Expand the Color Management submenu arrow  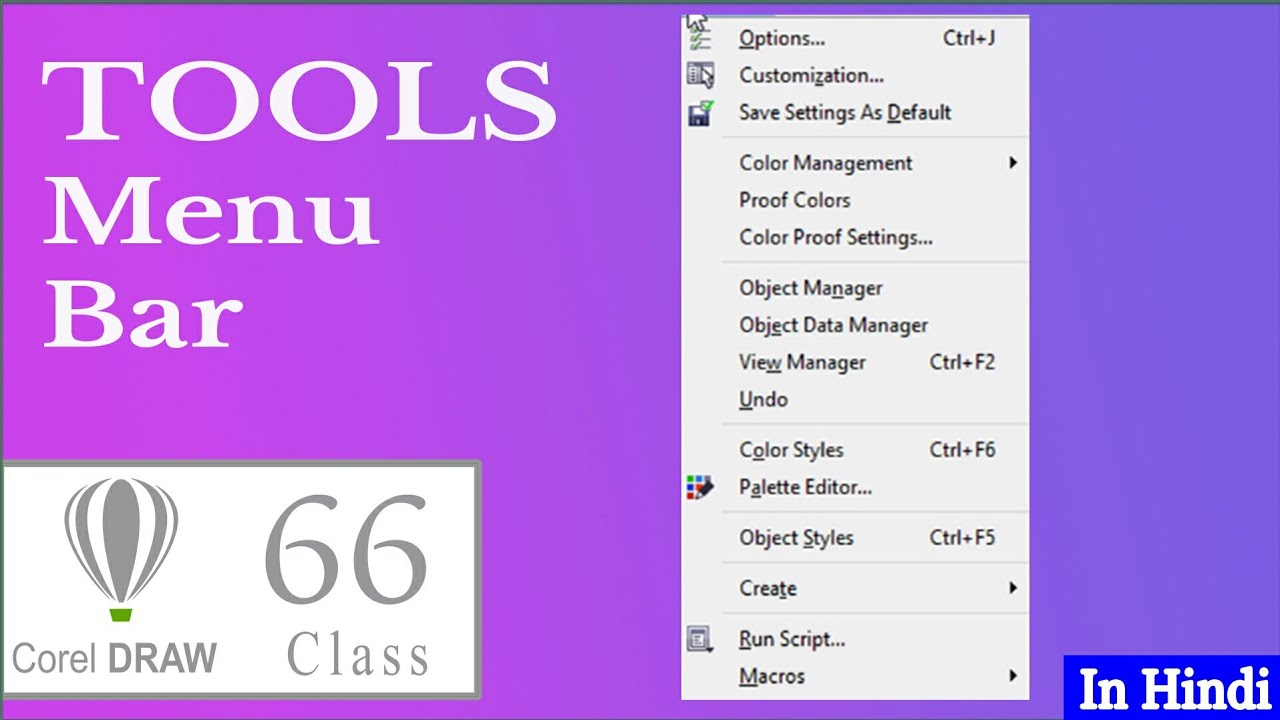point(1012,162)
